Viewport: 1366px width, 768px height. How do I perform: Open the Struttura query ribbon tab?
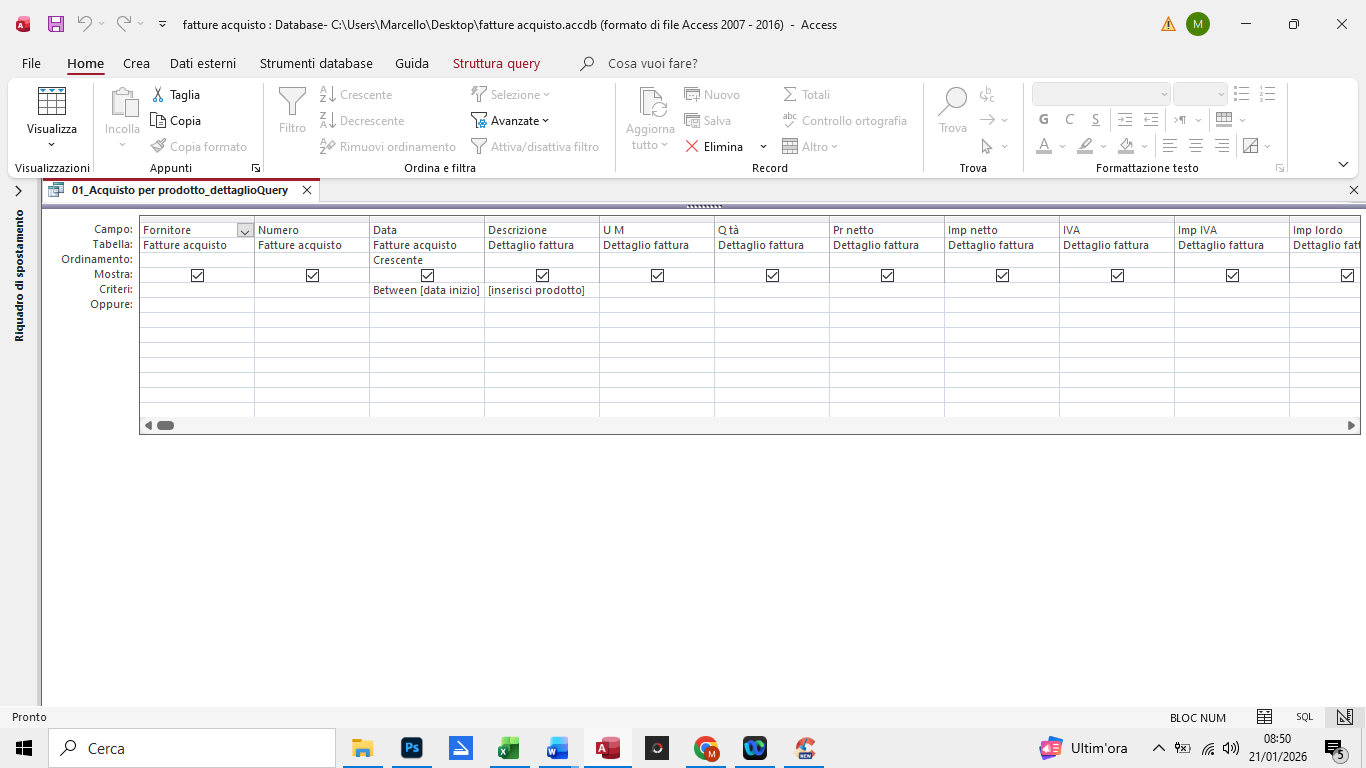tap(496, 63)
